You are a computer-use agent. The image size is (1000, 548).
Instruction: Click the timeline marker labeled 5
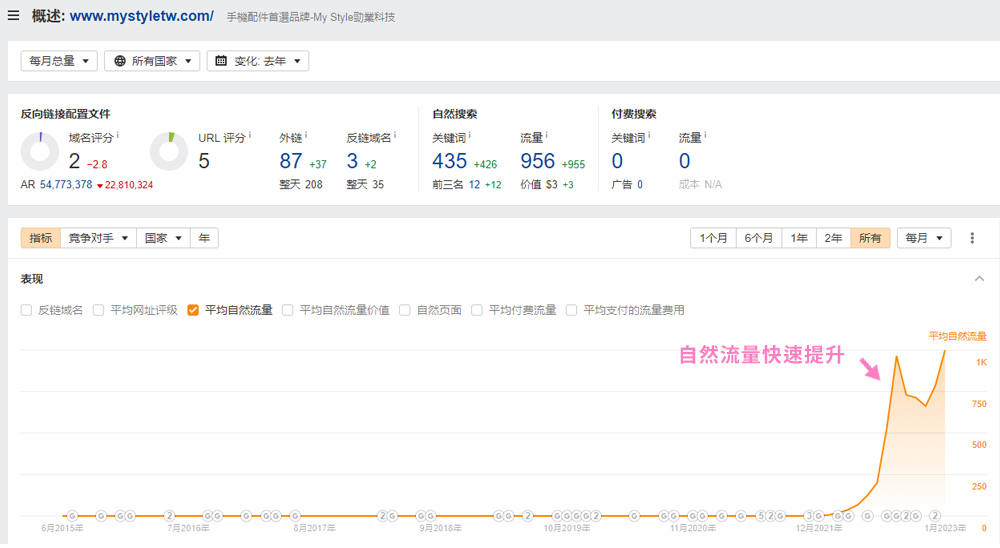point(760,515)
